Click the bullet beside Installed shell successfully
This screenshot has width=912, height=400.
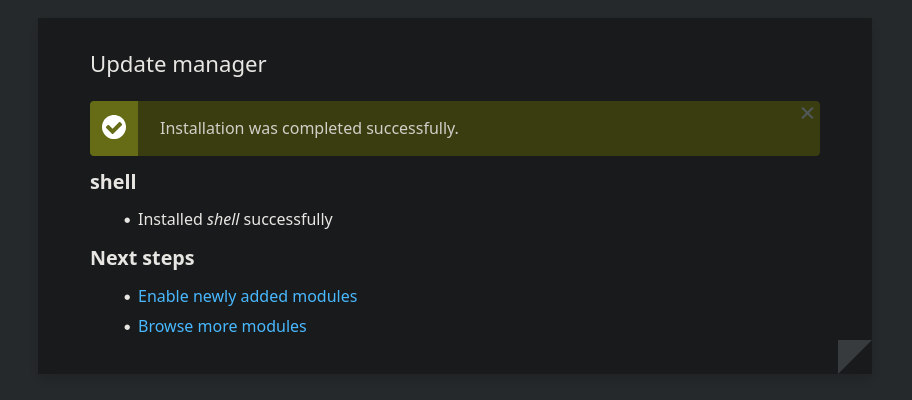coord(127,221)
